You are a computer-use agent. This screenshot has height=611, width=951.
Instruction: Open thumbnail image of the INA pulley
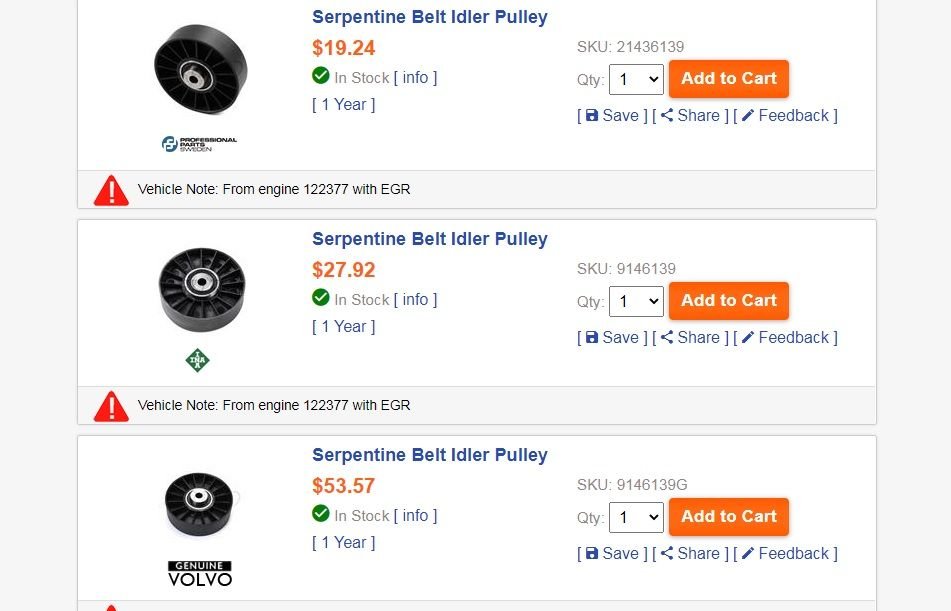[200, 288]
